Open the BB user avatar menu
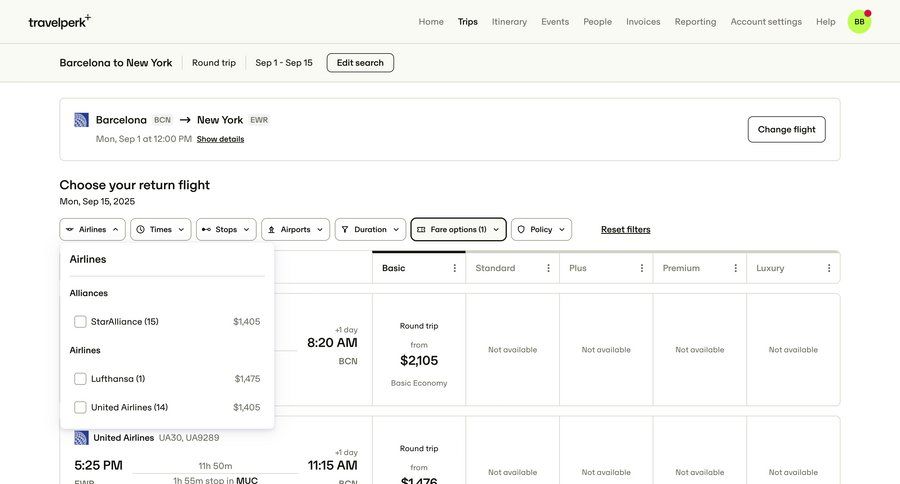 [859, 22]
